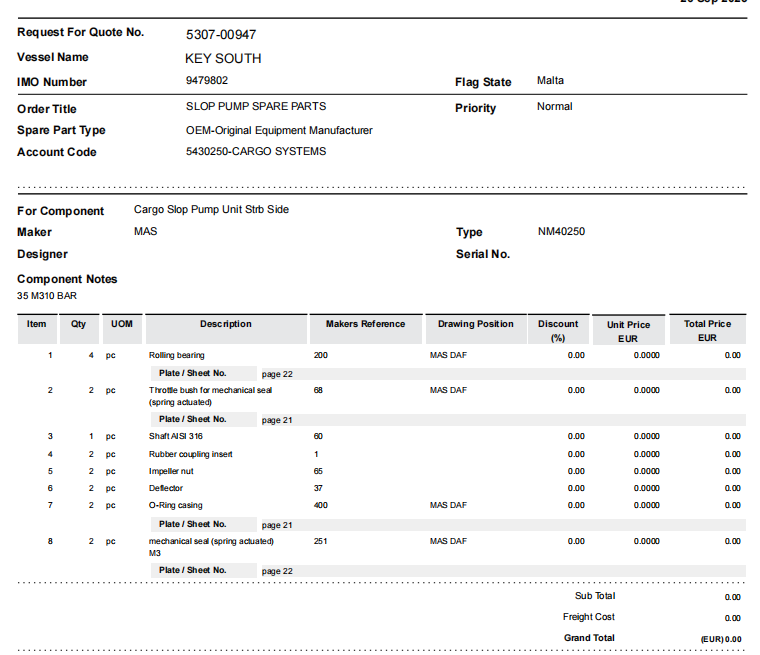Select Throttle bush for mechanical seal description

[x=210, y=396]
